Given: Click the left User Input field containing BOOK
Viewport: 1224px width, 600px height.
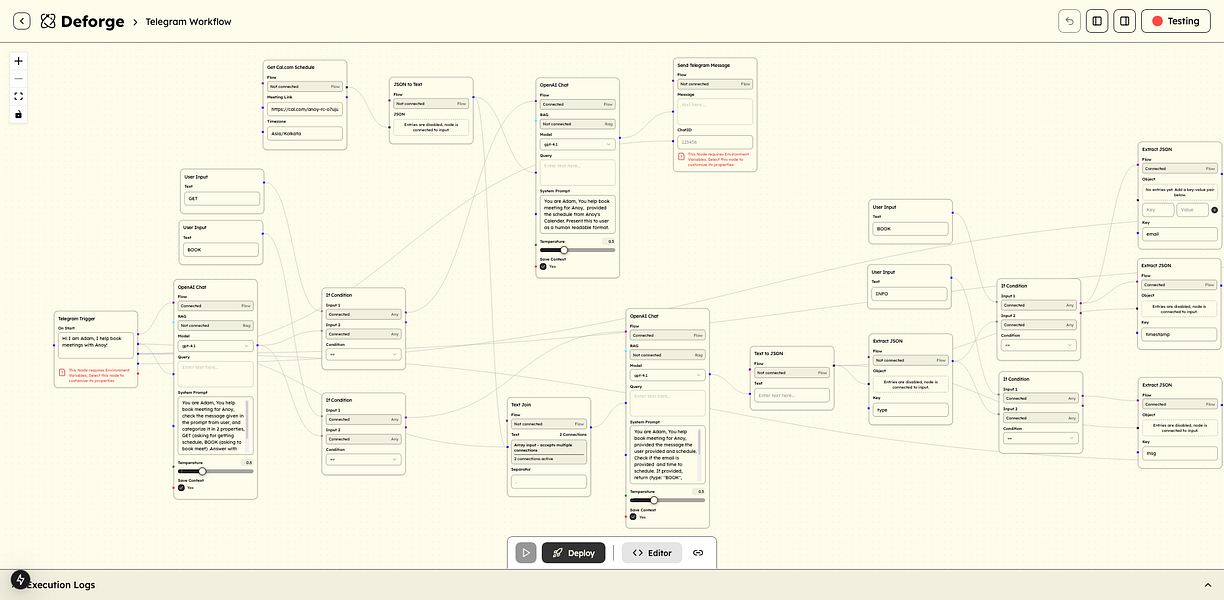Looking at the screenshot, I should (x=221, y=249).
